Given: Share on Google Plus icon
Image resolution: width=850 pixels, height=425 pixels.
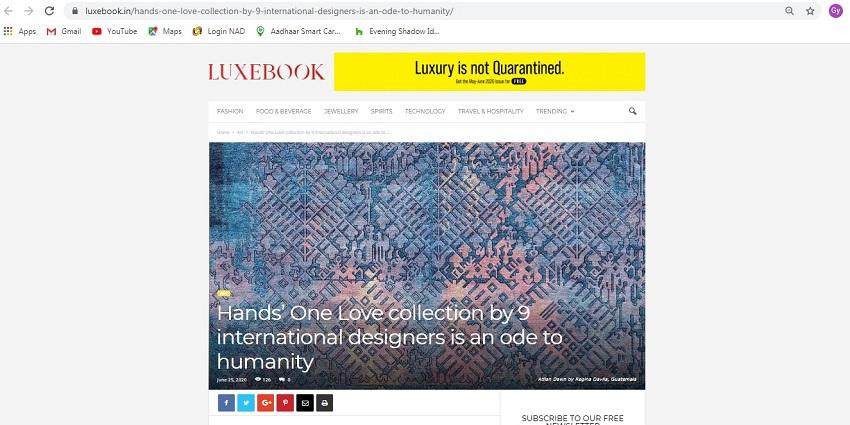Looking at the screenshot, I should pos(266,403).
